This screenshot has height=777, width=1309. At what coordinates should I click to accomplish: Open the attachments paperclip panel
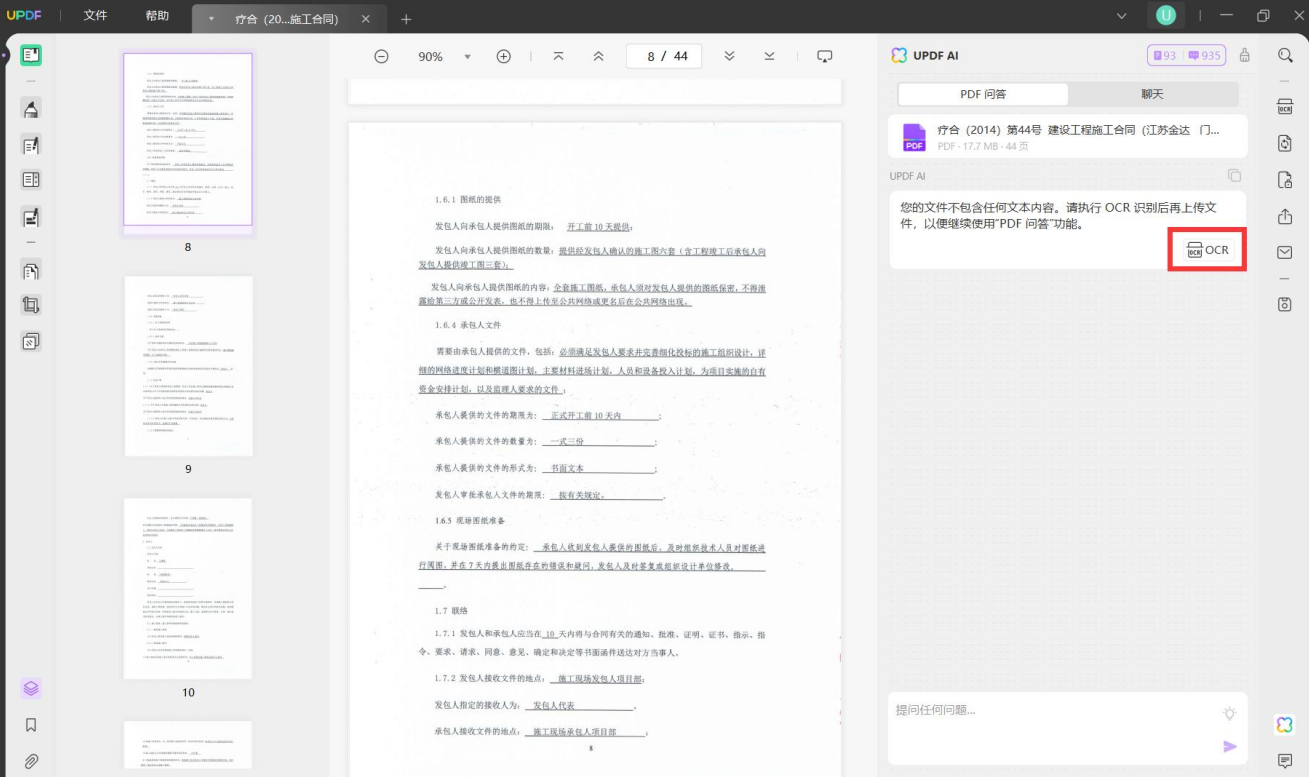(x=31, y=761)
